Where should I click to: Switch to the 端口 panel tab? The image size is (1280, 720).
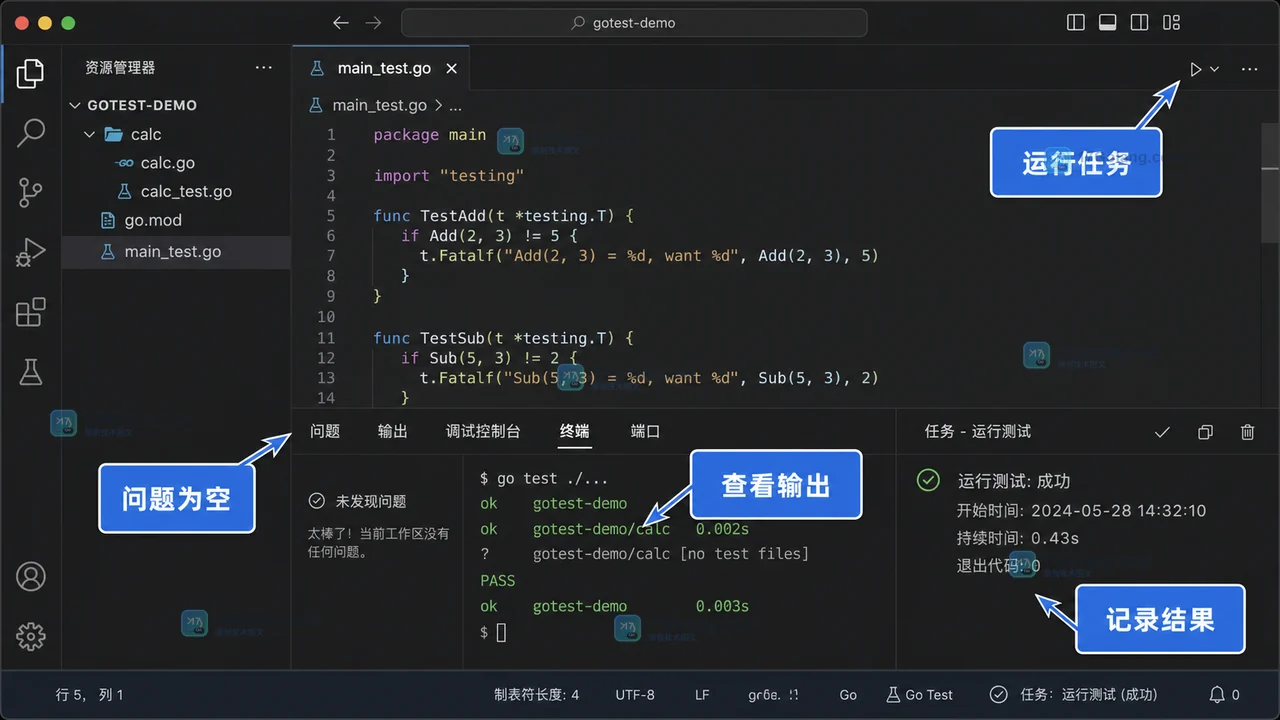coord(645,431)
